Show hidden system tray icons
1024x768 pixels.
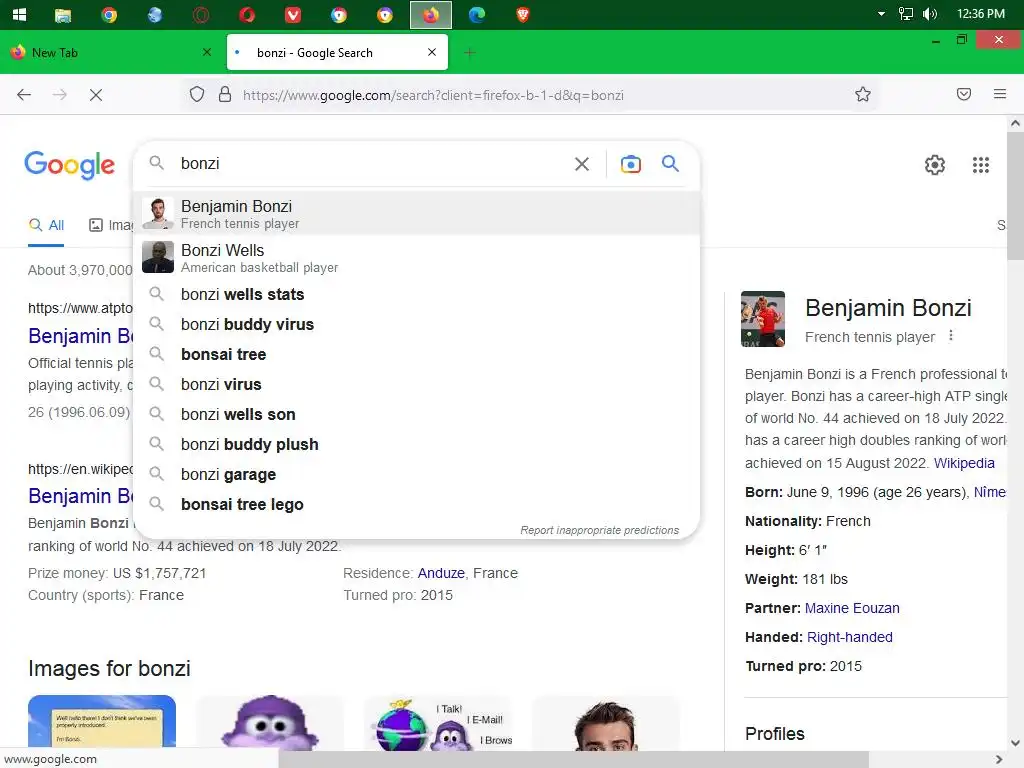(881, 14)
